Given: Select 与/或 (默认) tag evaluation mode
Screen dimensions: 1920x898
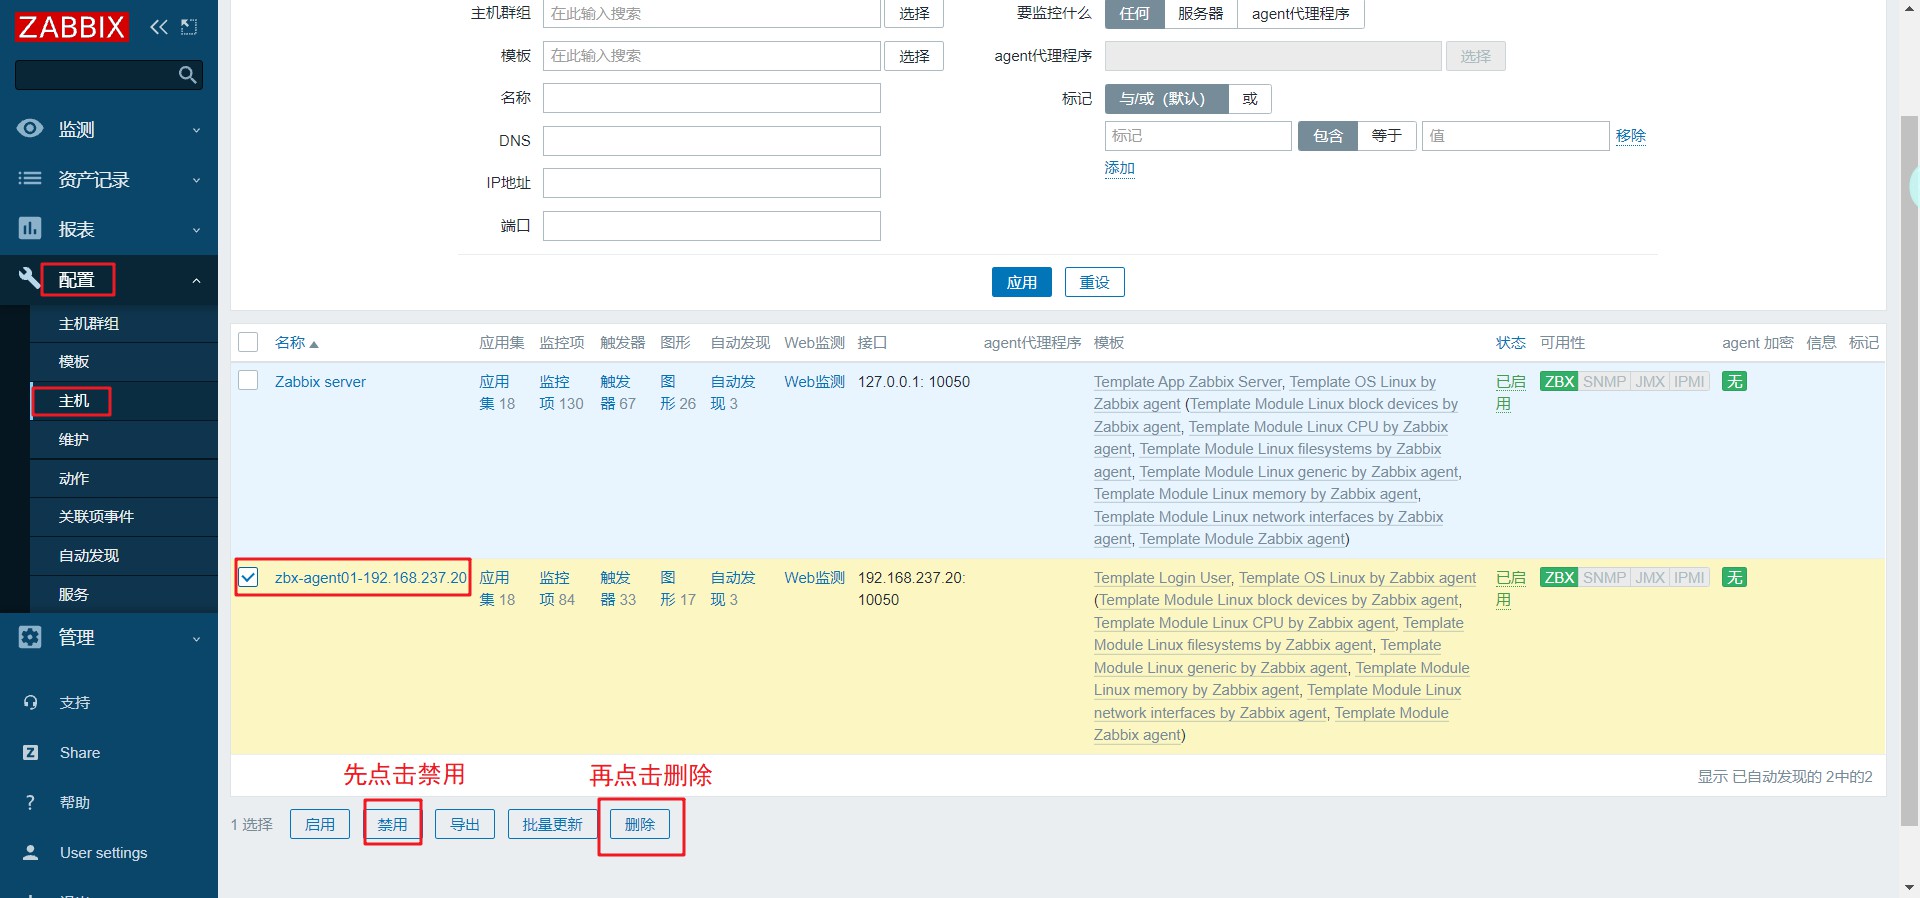Looking at the screenshot, I should (1166, 98).
